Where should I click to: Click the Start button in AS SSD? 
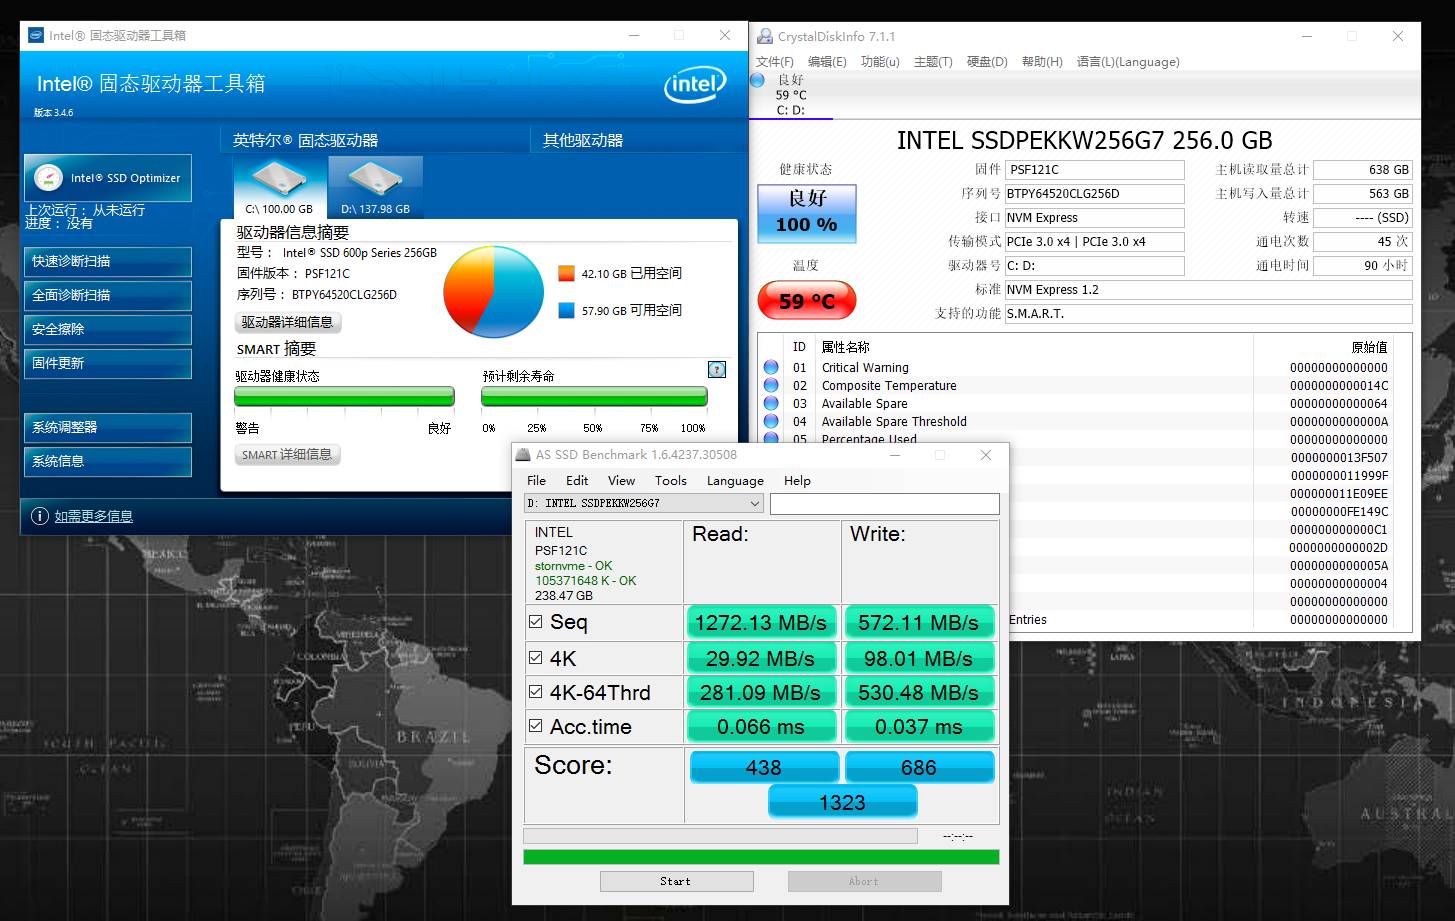tap(676, 881)
